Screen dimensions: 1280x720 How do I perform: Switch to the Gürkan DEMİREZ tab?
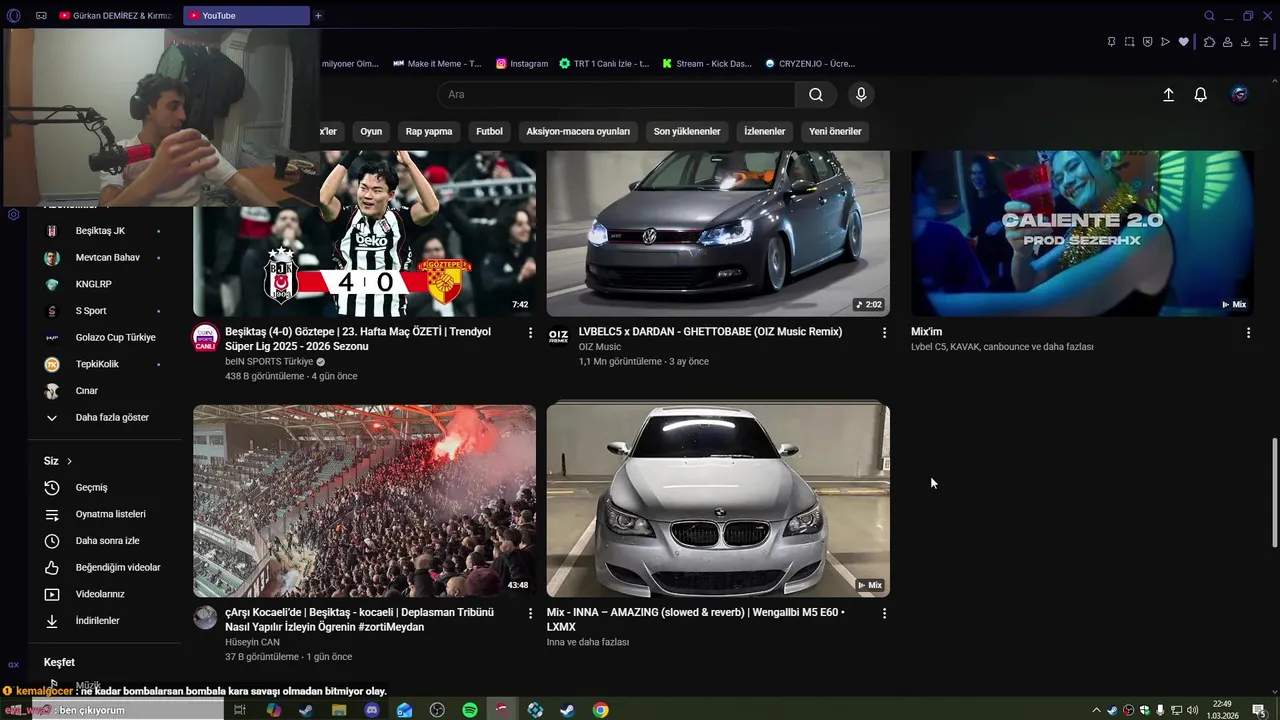point(115,16)
